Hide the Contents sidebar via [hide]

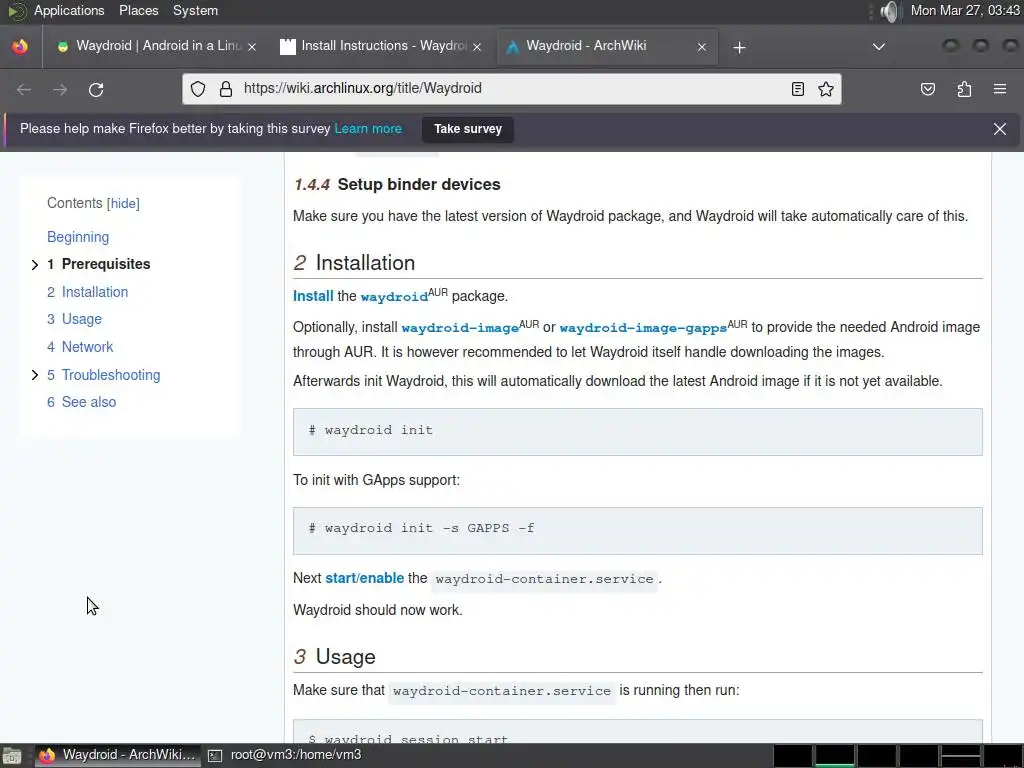123,203
